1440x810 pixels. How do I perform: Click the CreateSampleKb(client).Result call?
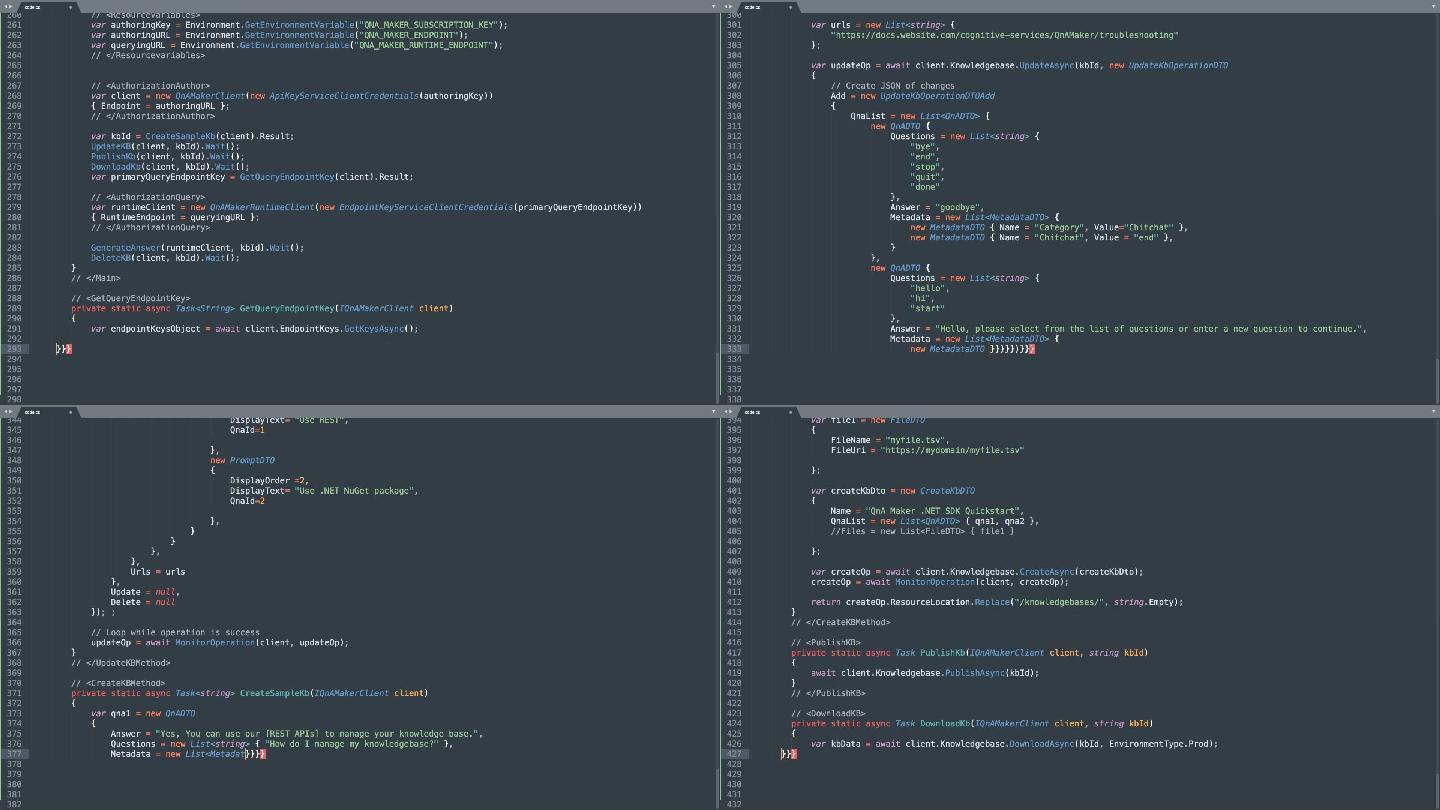tap(220, 135)
